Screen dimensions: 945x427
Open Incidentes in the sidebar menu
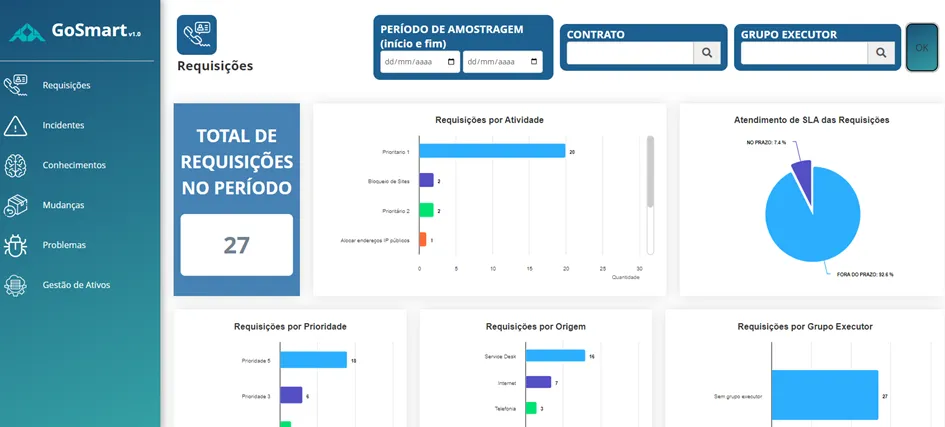click(x=63, y=125)
